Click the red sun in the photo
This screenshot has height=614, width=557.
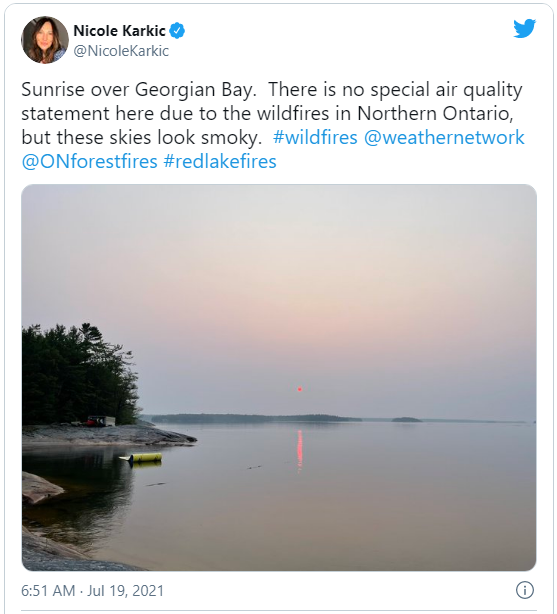(x=300, y=389)
